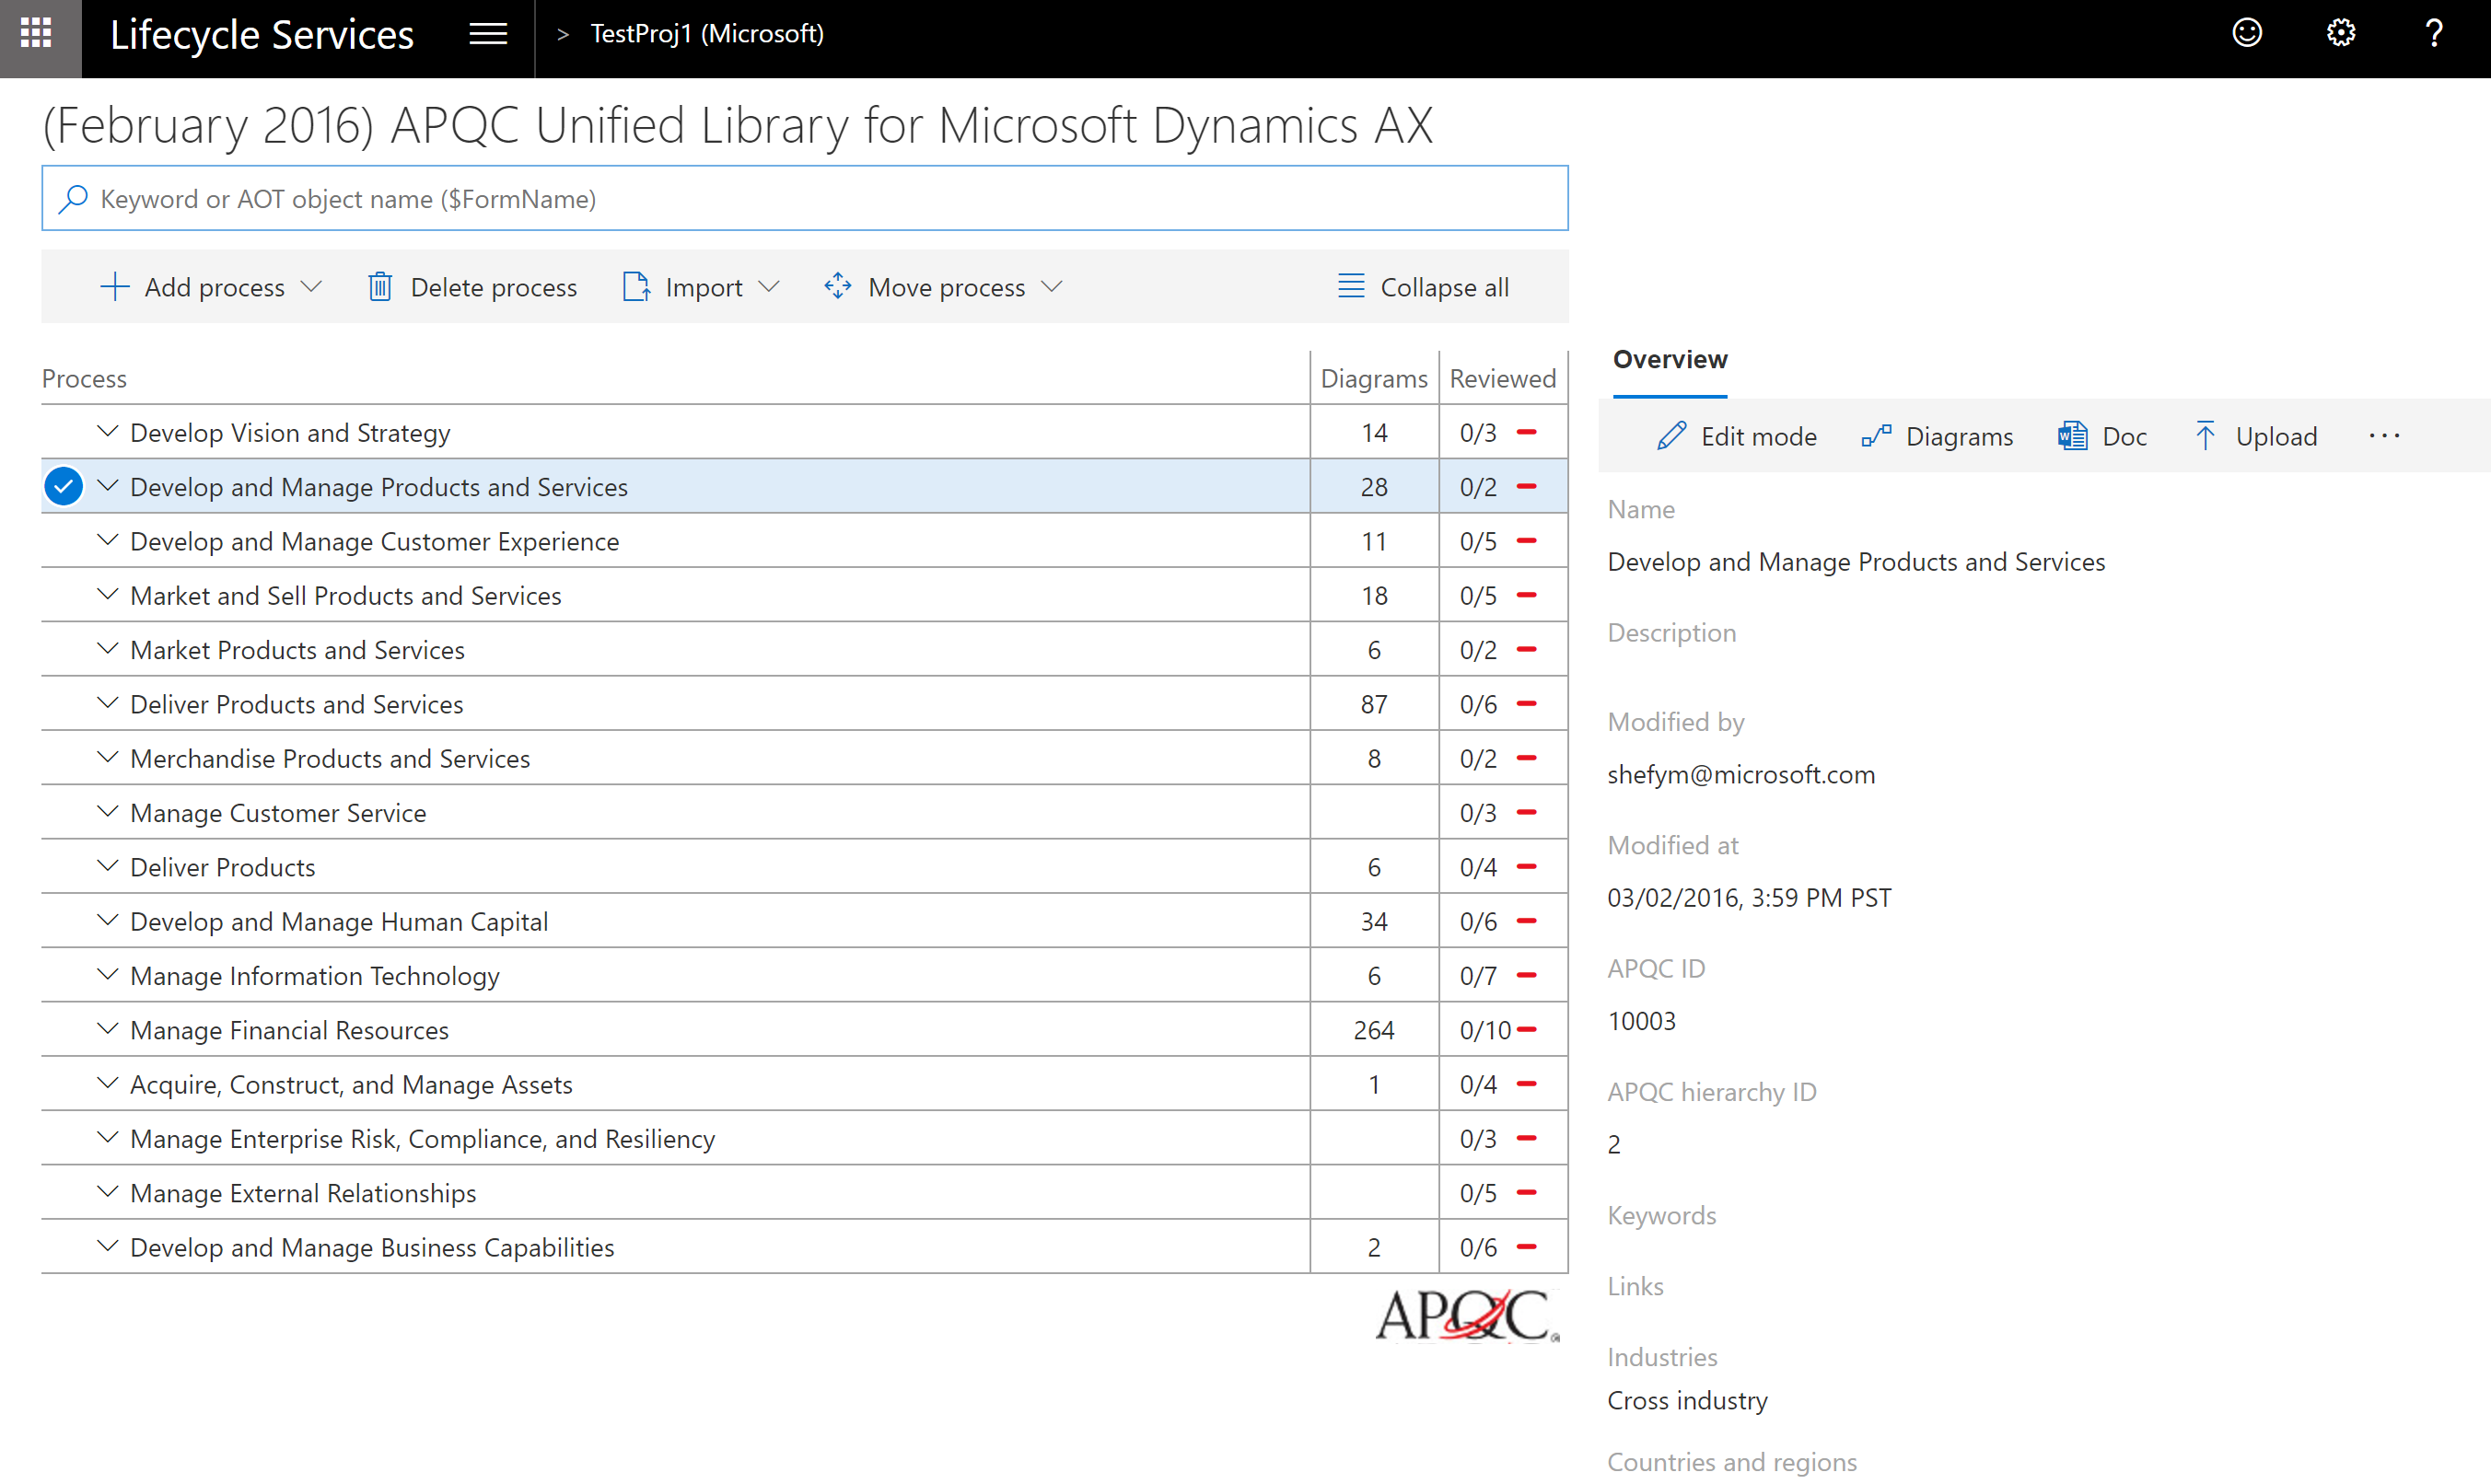Click the keyword search input field
This screenshot has width=2491, height=1484.
(804, 198)
